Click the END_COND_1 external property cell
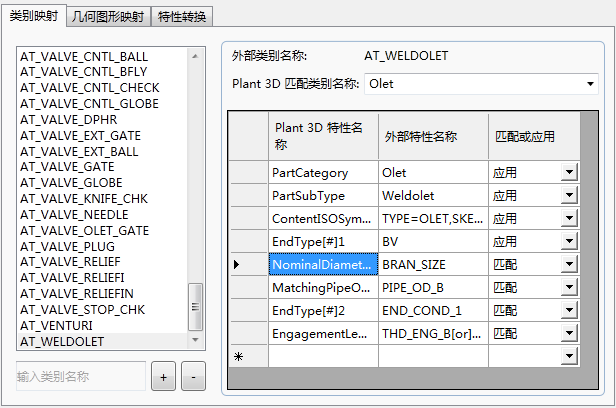 [433, 311]
